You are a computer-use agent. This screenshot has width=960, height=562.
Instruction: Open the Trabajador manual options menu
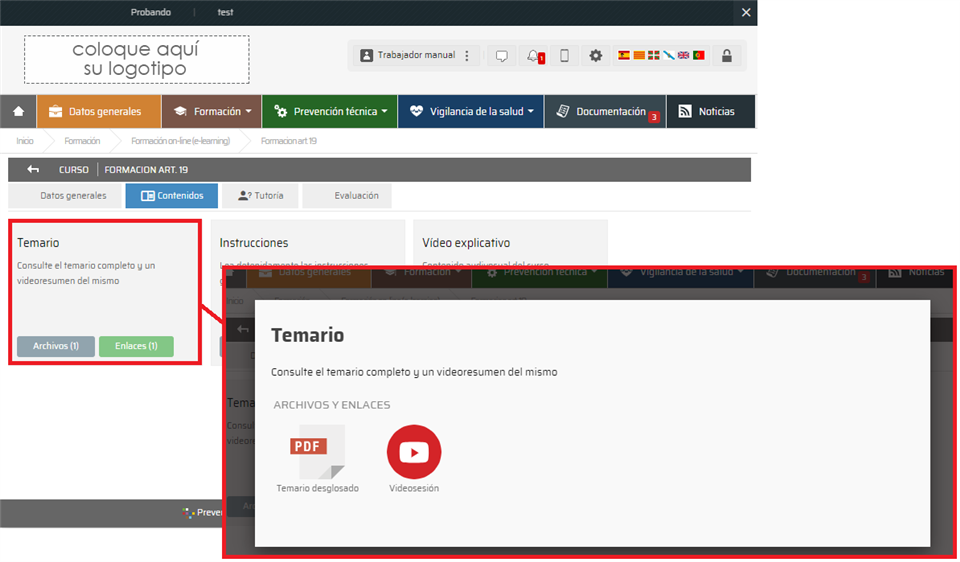(x=466, y=56)
